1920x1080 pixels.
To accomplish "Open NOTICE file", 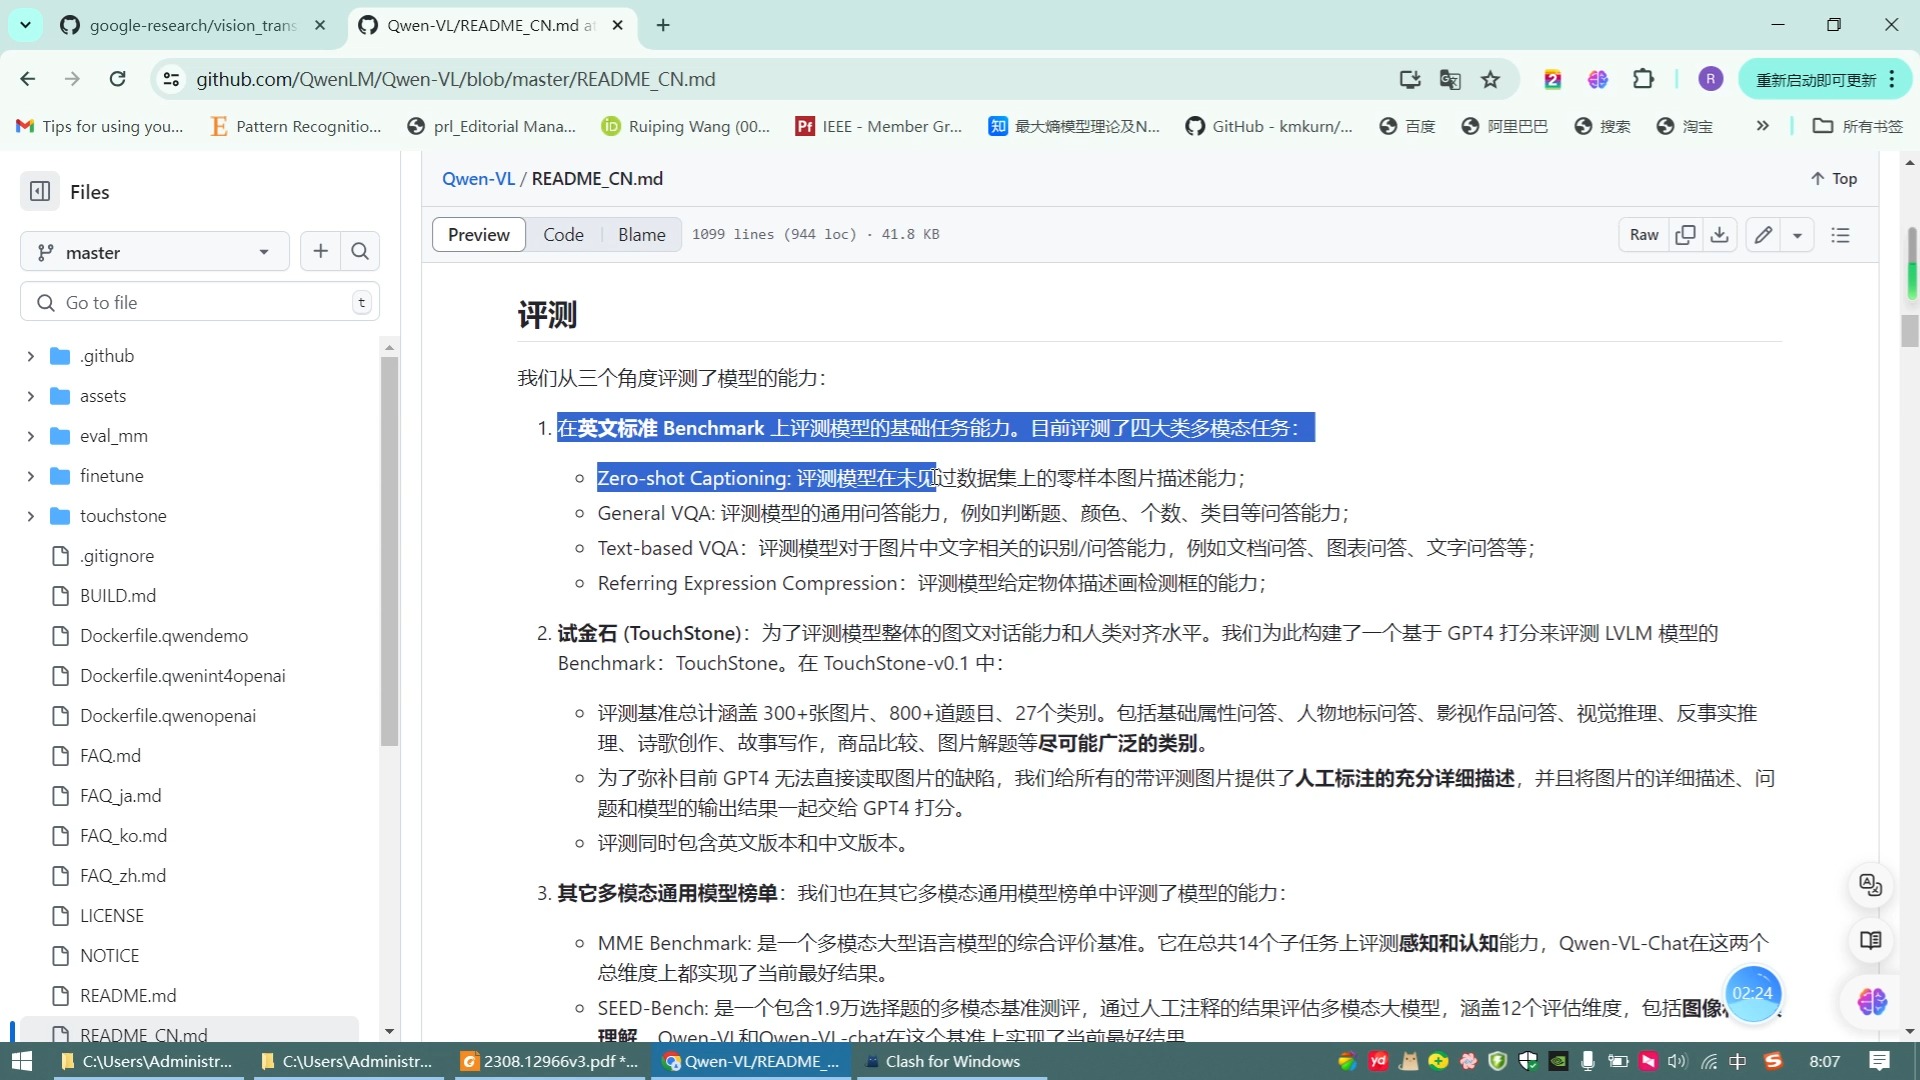I will pyautogui.click(x=110, y=956).
